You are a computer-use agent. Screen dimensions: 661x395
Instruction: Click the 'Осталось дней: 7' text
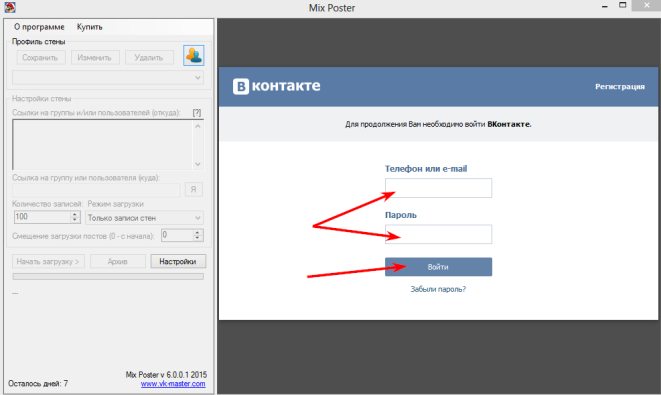[x=38, y=384]
